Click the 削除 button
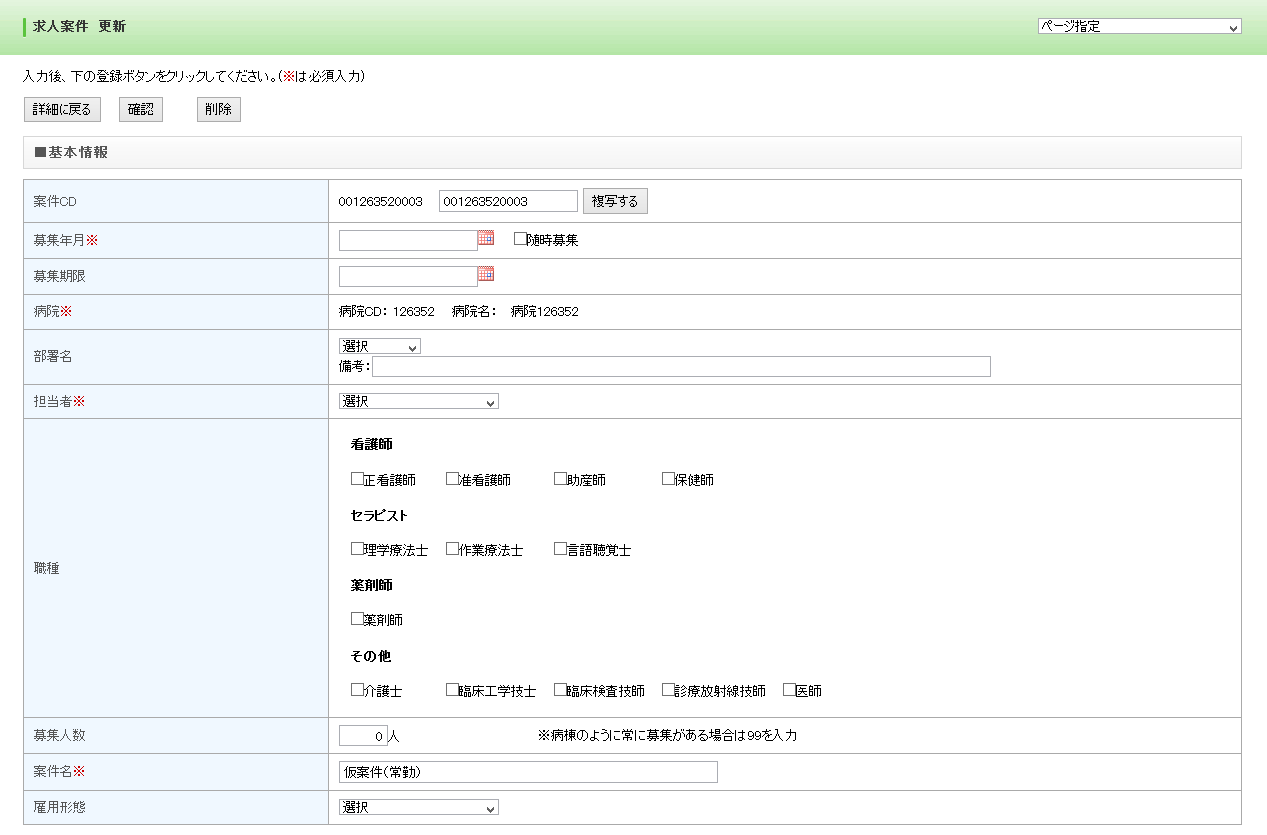The image size is (1267, 835). pyautogui.click(x=219, y=110)
